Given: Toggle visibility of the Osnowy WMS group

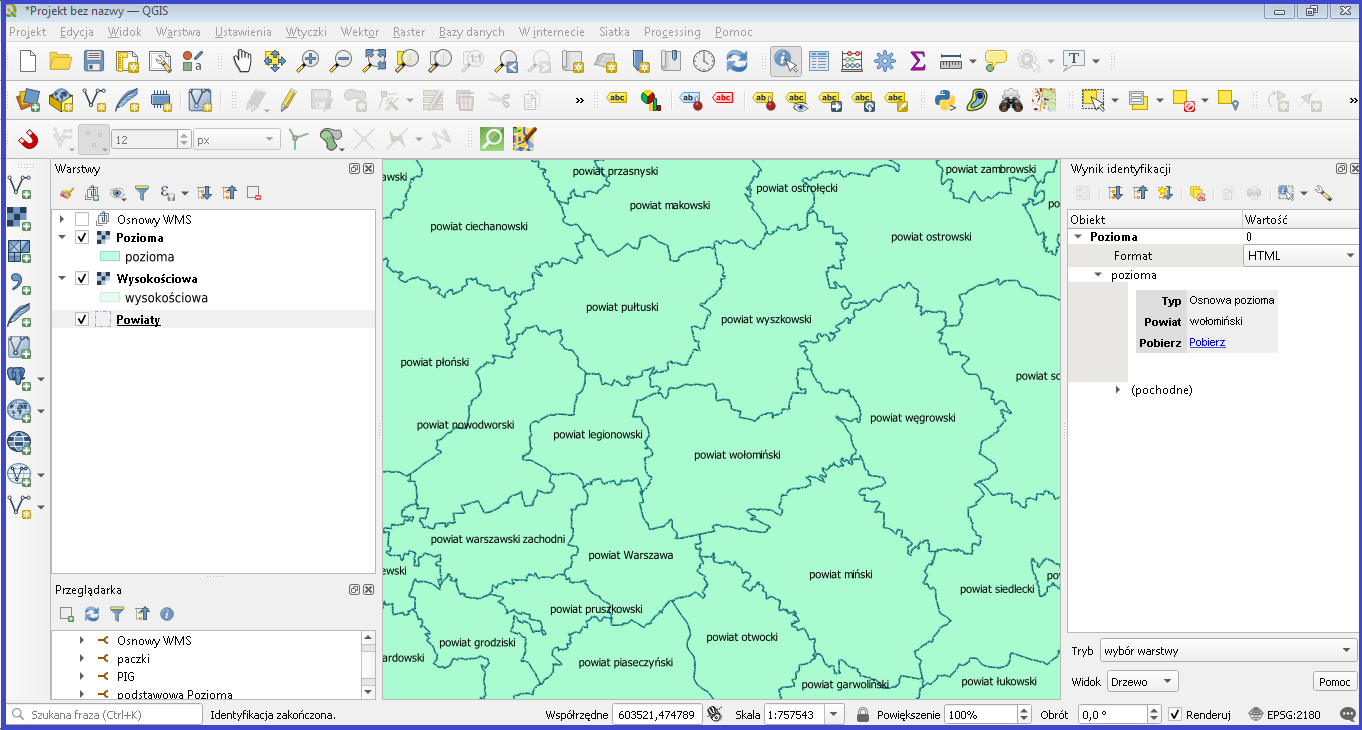Looking at the screenshot, I should coord(82,219).
